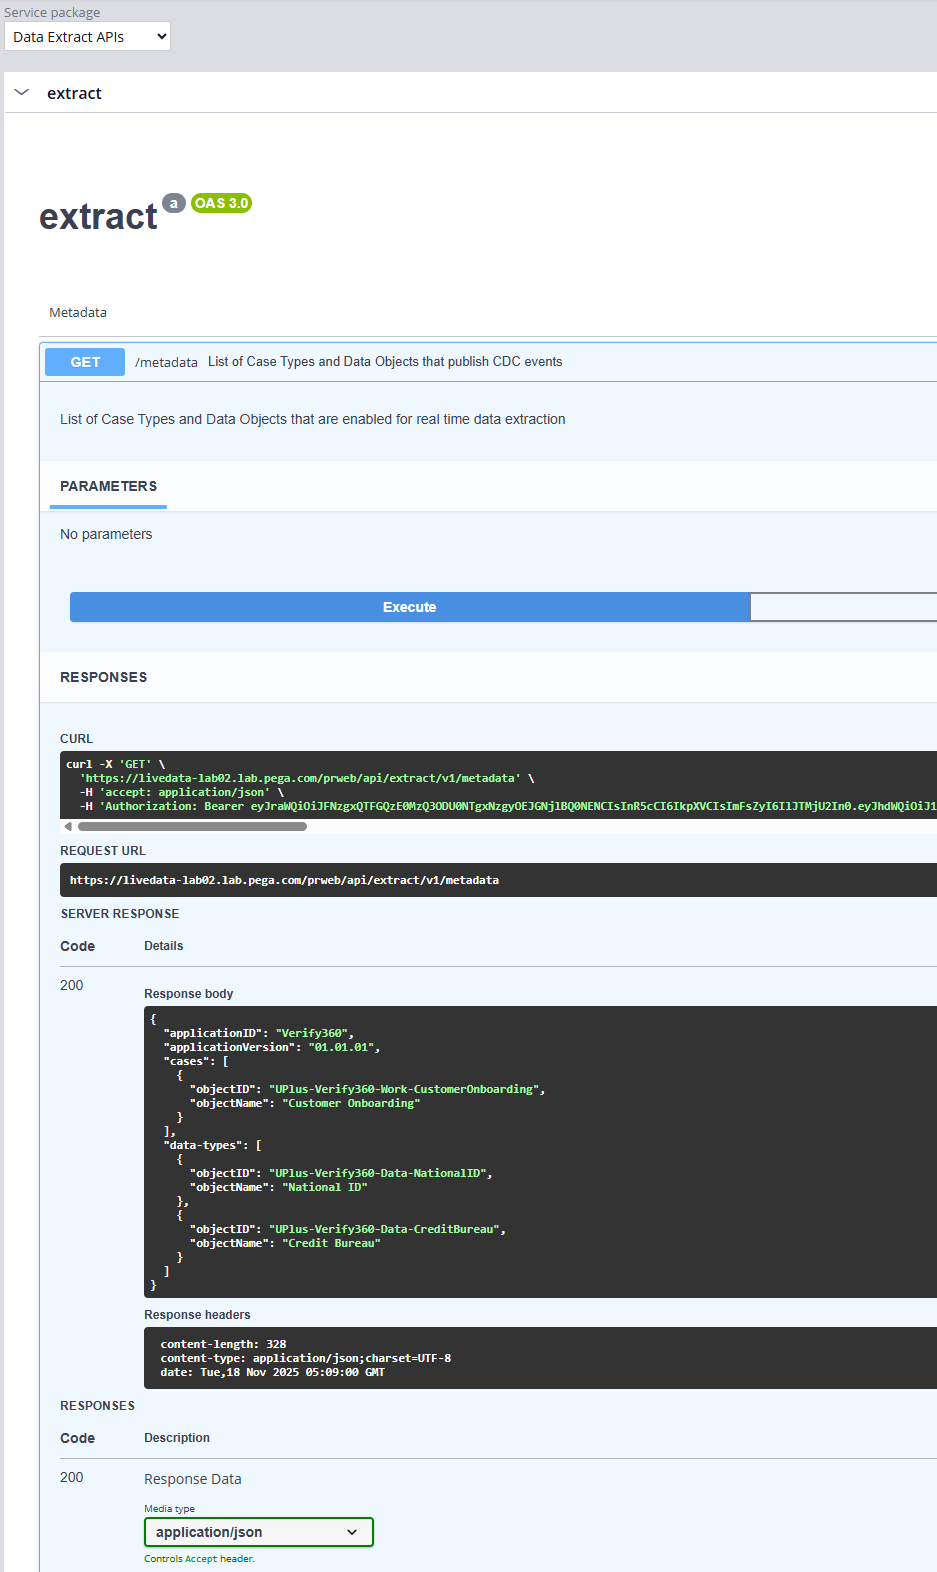Click the curl block horizontal scrollbar
The image size is (937, 1572).
[192, 826]
